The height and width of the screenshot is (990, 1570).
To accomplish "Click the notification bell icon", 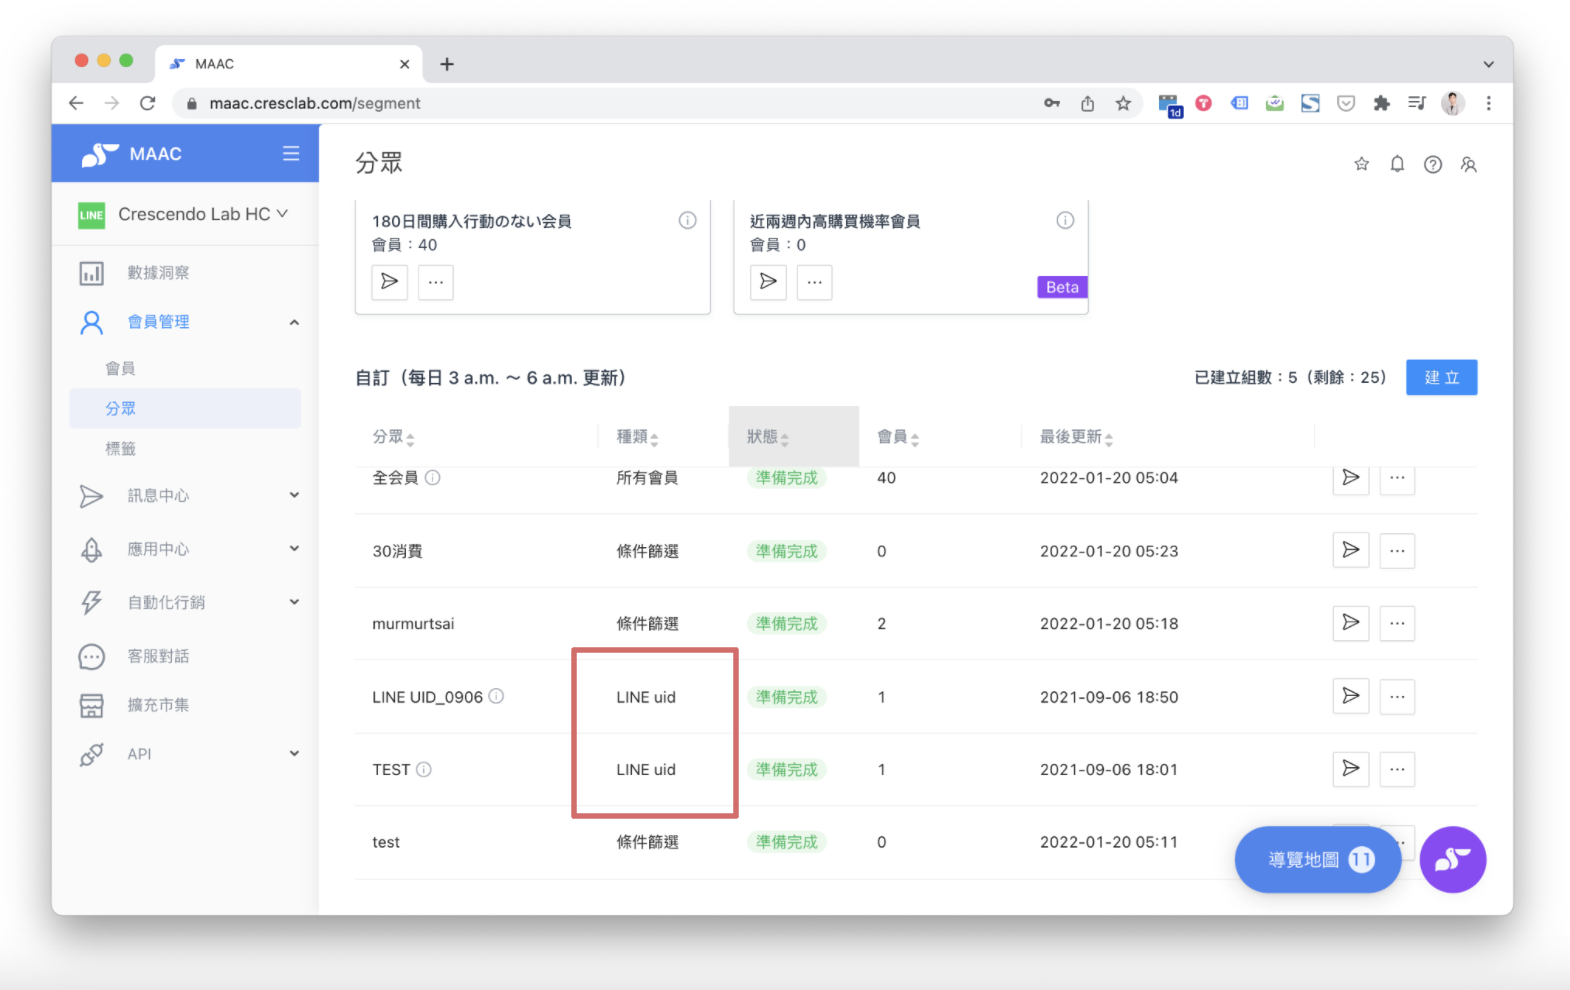I will (x=1397, y=164).
